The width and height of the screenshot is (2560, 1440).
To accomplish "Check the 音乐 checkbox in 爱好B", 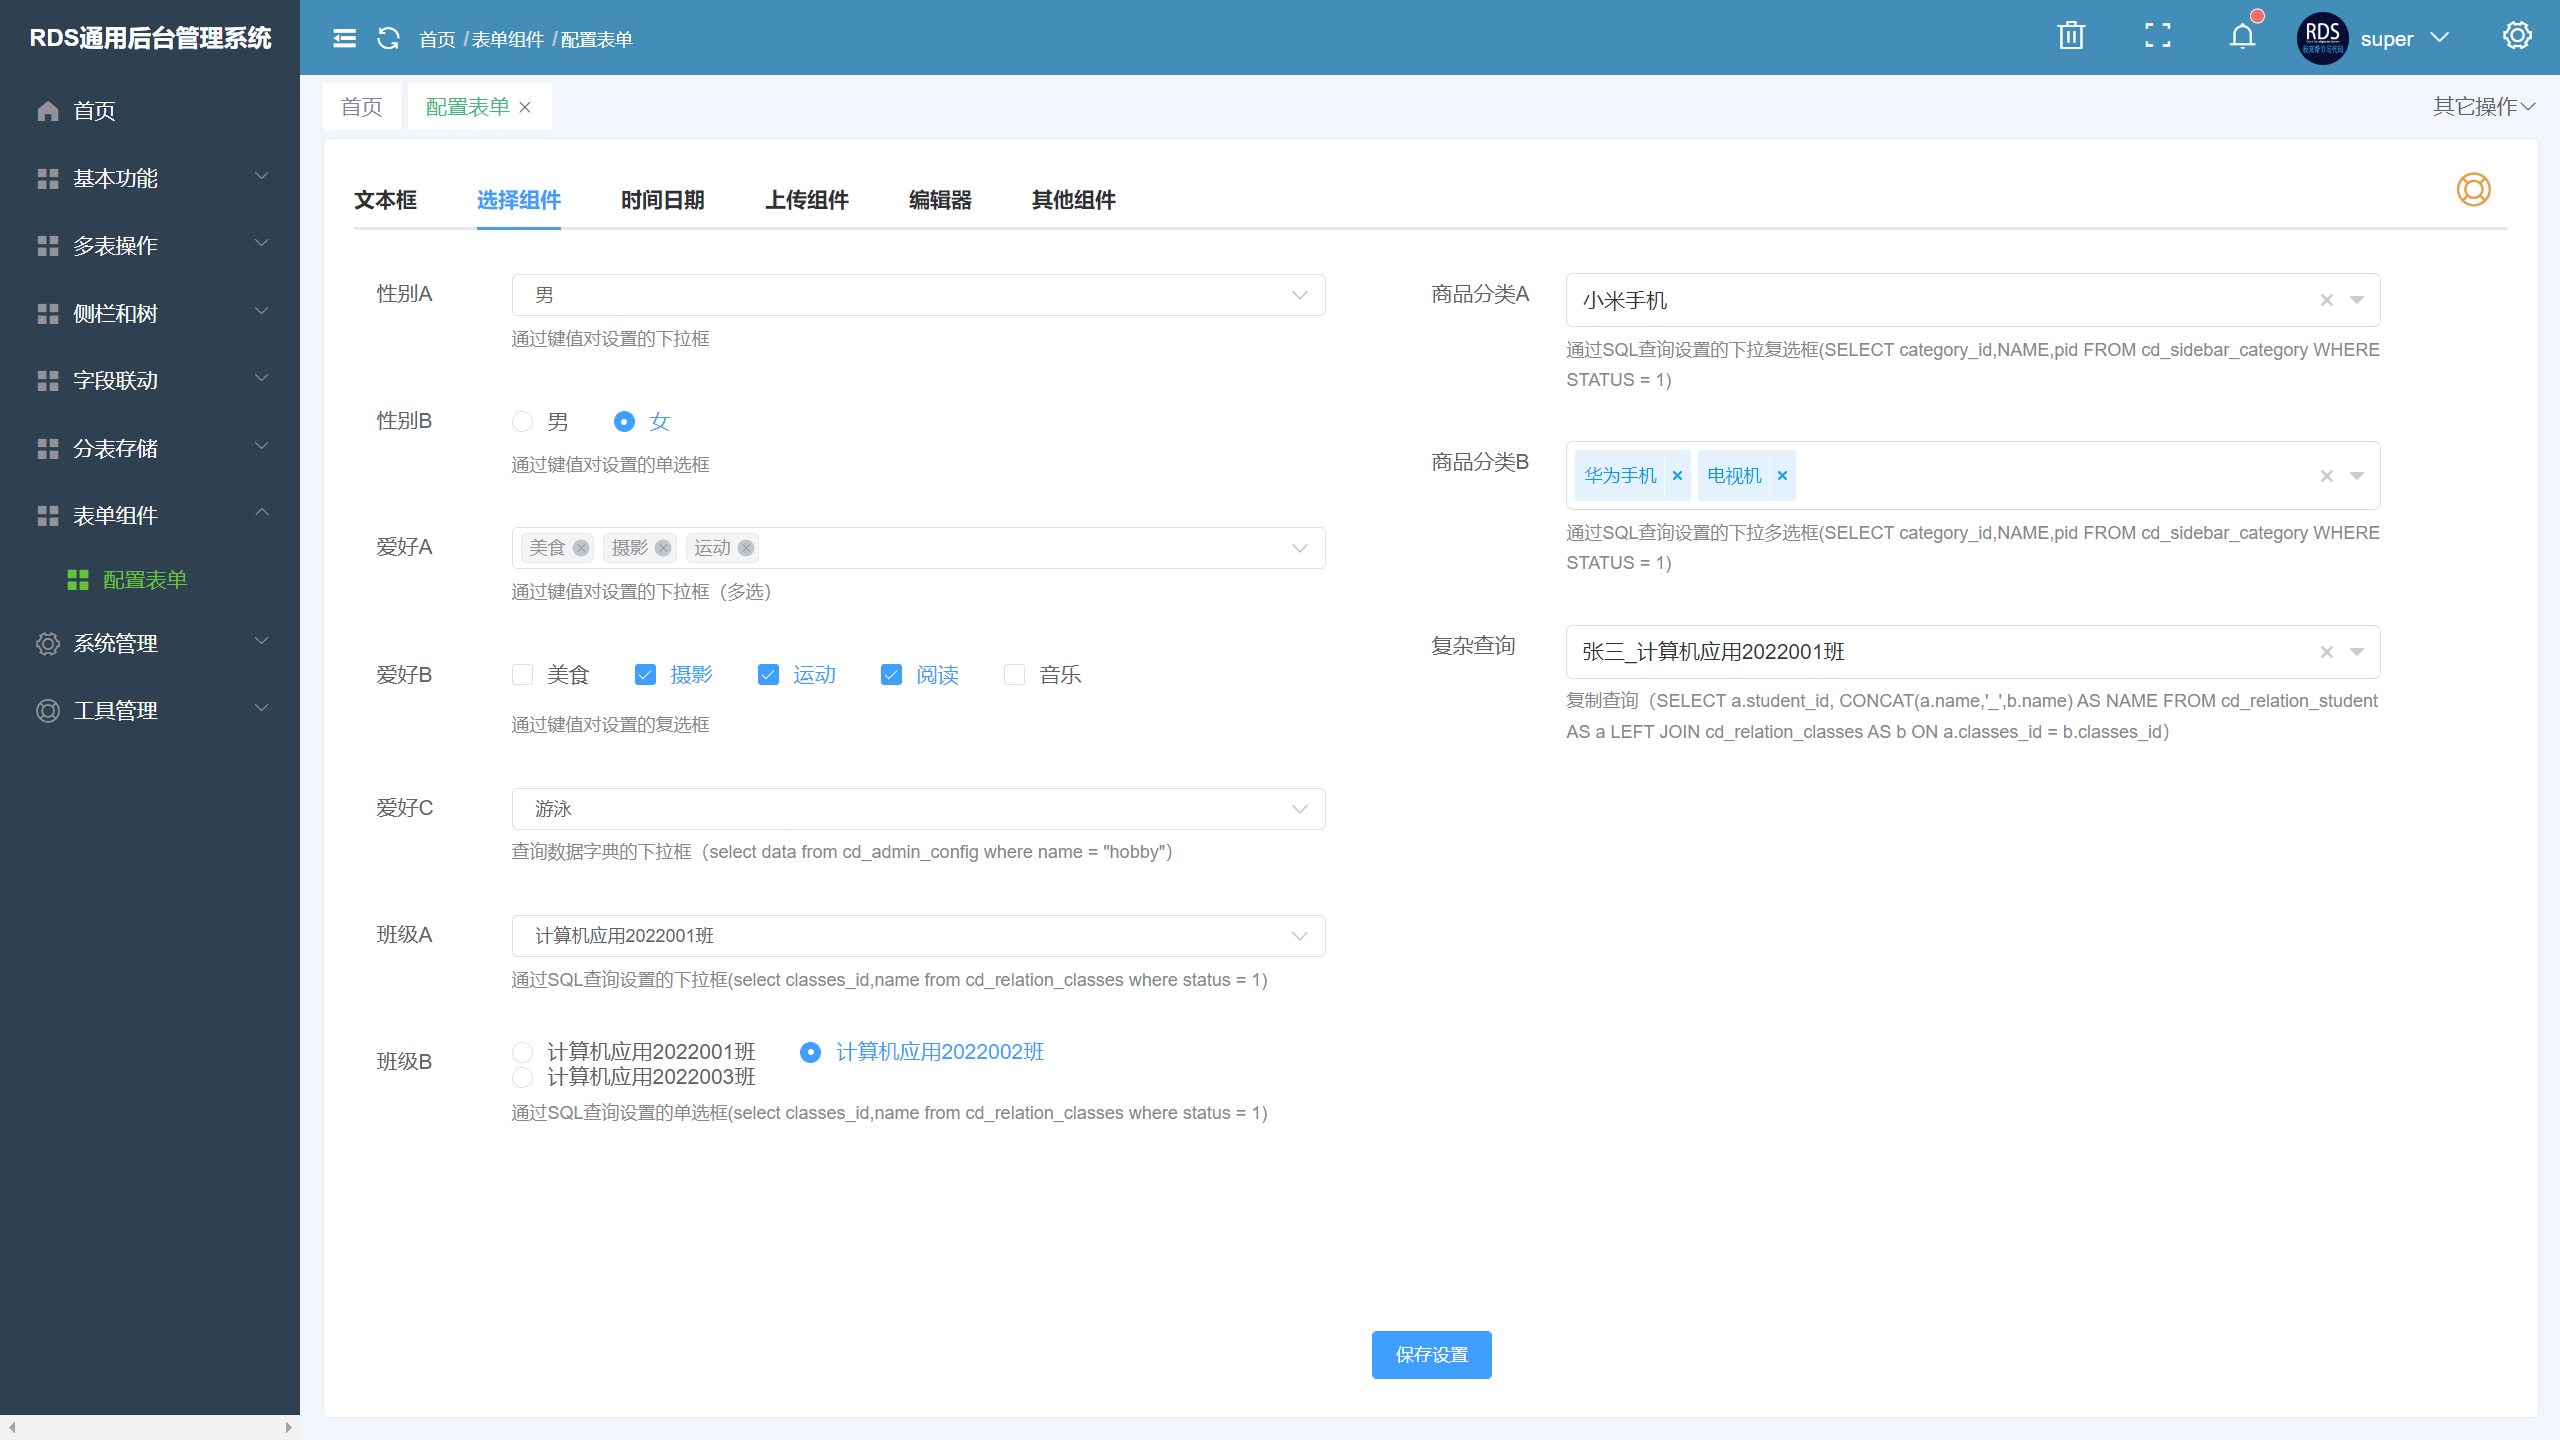I will tap(1014, 675).
